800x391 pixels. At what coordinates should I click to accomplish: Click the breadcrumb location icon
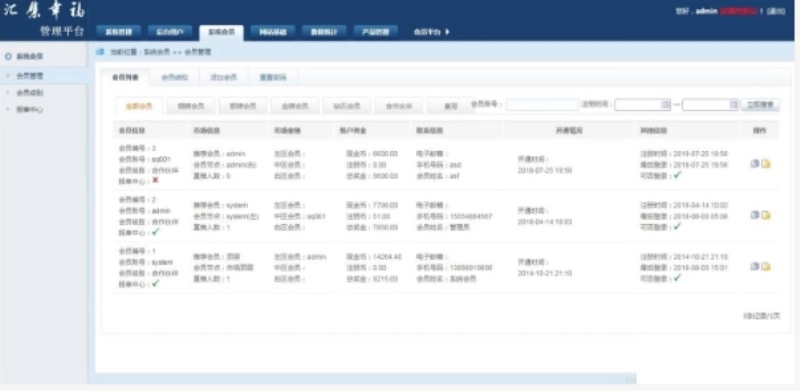pos(101,52)
